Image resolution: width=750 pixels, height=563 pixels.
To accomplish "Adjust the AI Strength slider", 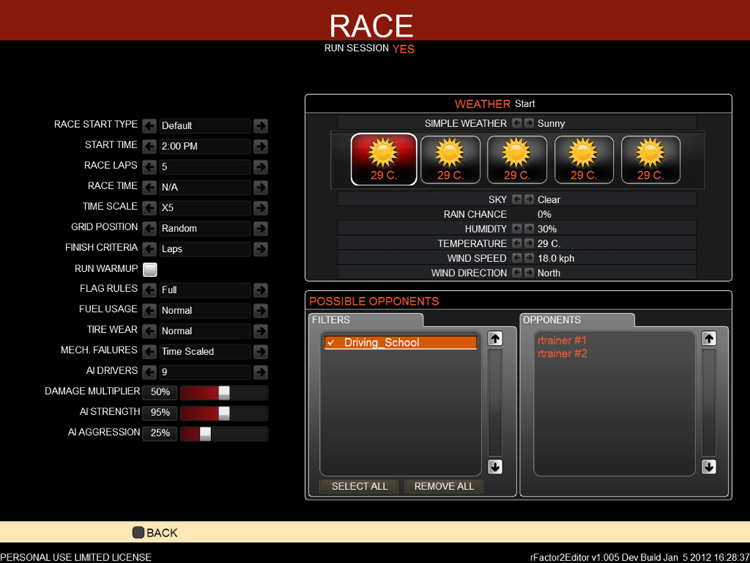I will point(223,413).
